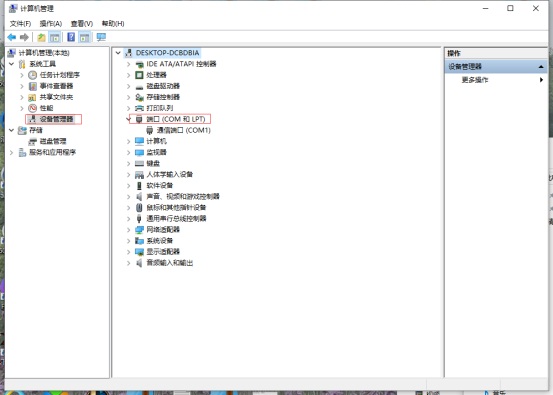Open the 操作(A) menu

point(51,24)
